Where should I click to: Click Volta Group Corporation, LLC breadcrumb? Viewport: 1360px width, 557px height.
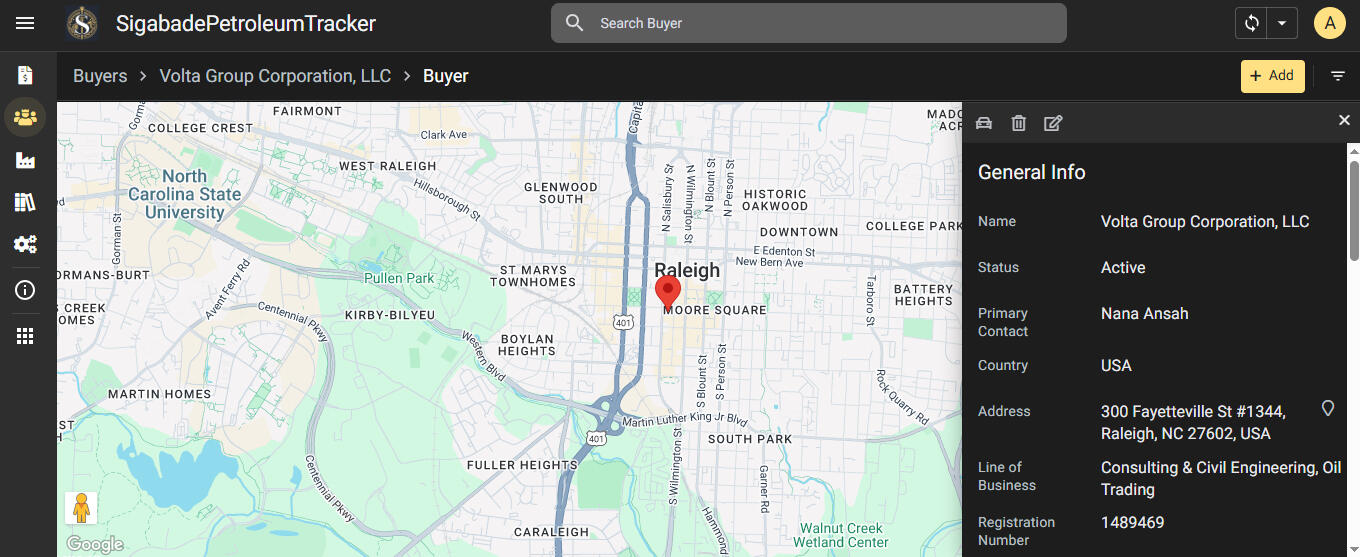pyautogui.click(x=275, y=76)
